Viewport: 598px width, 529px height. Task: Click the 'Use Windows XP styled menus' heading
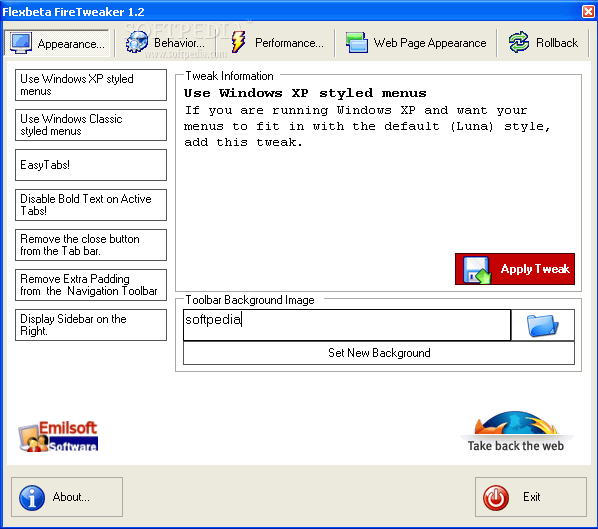[305, 93]
